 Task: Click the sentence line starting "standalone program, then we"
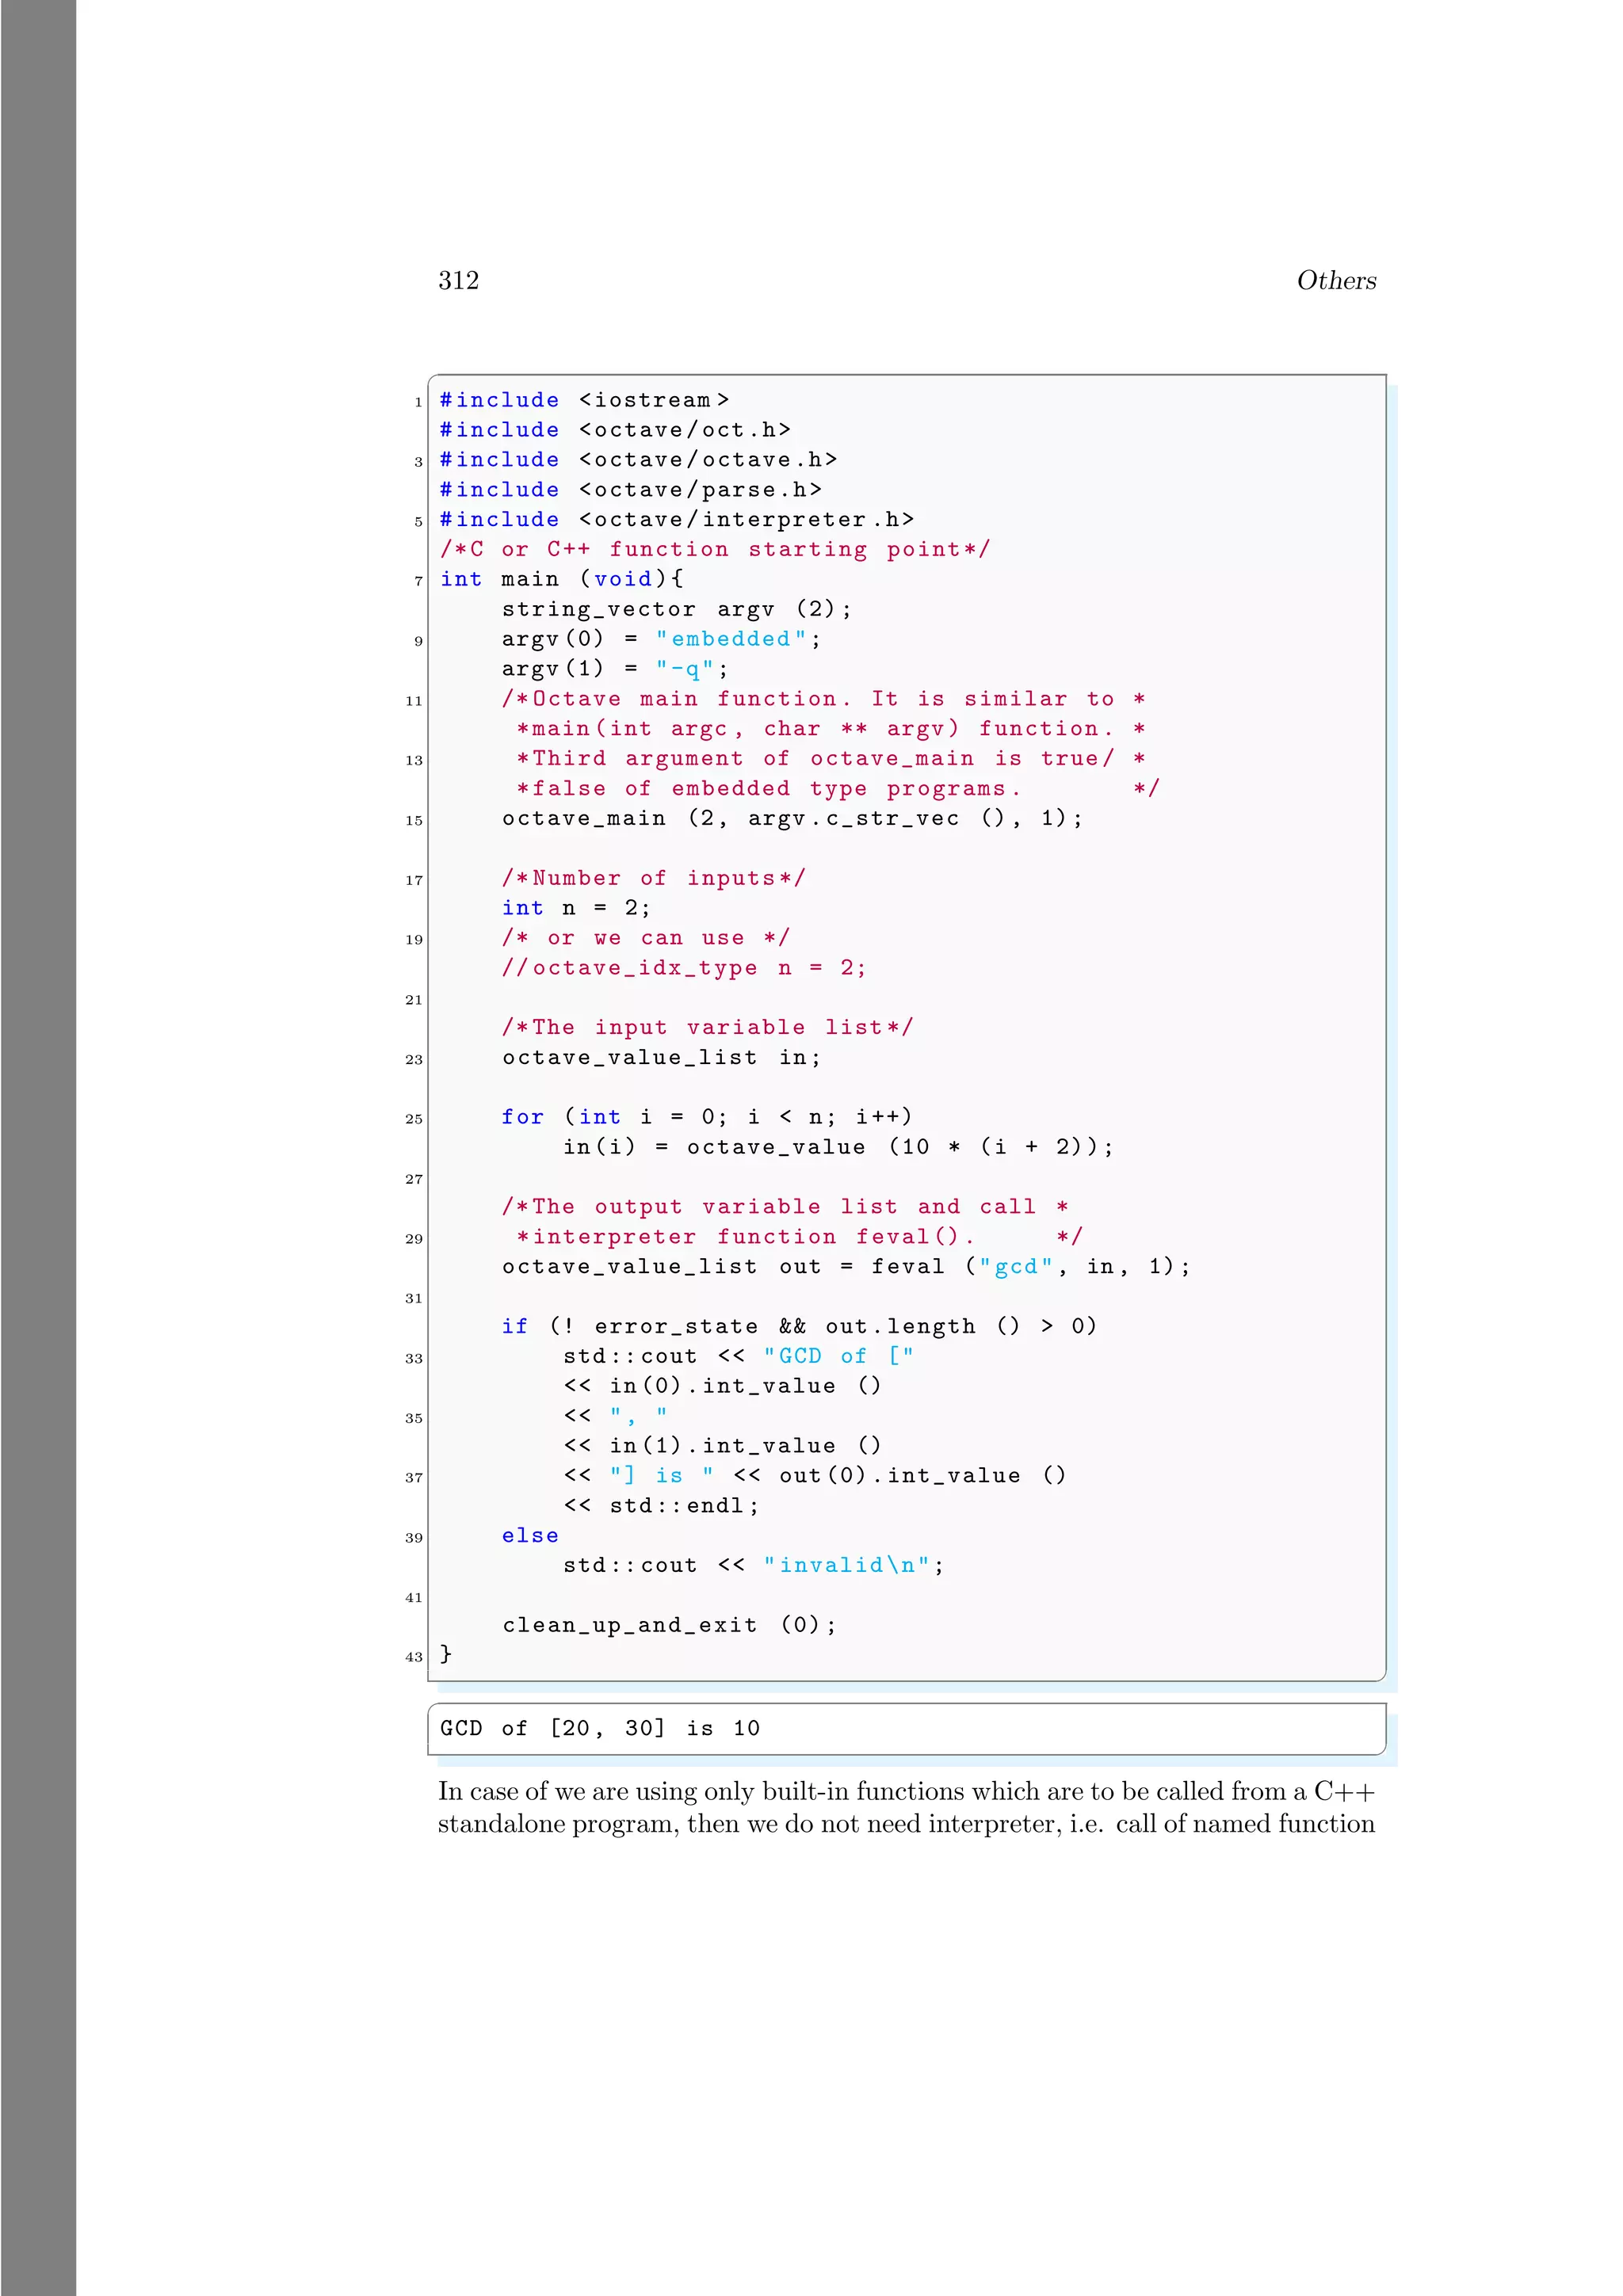tap(906, 1824)
